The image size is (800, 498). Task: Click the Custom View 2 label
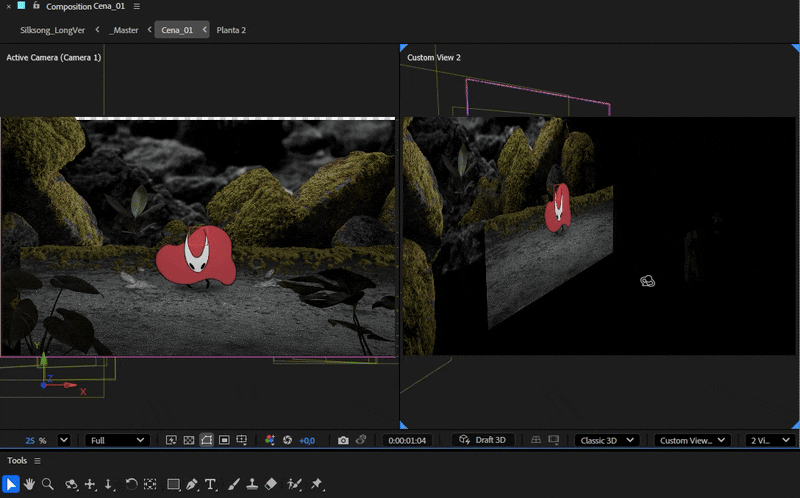coord(434,58)
